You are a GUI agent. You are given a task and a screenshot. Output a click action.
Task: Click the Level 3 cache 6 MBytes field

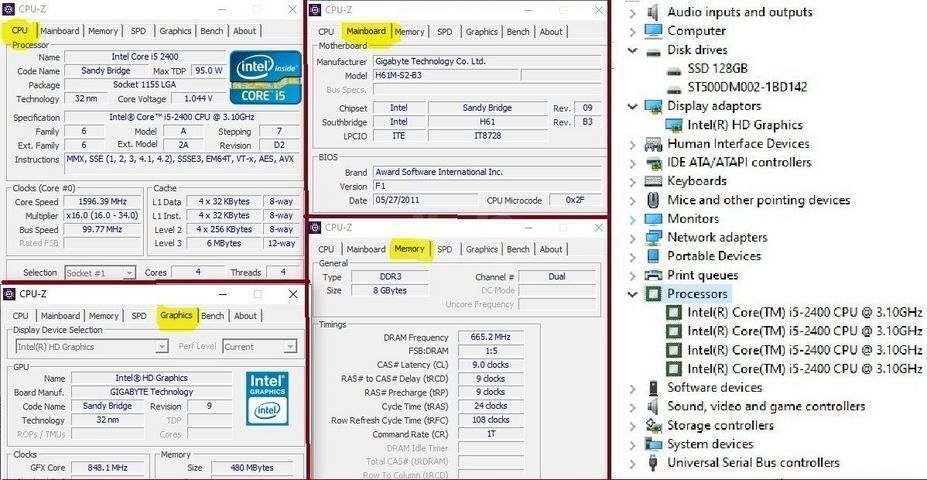pyautogui.click(x=224, y=243)
